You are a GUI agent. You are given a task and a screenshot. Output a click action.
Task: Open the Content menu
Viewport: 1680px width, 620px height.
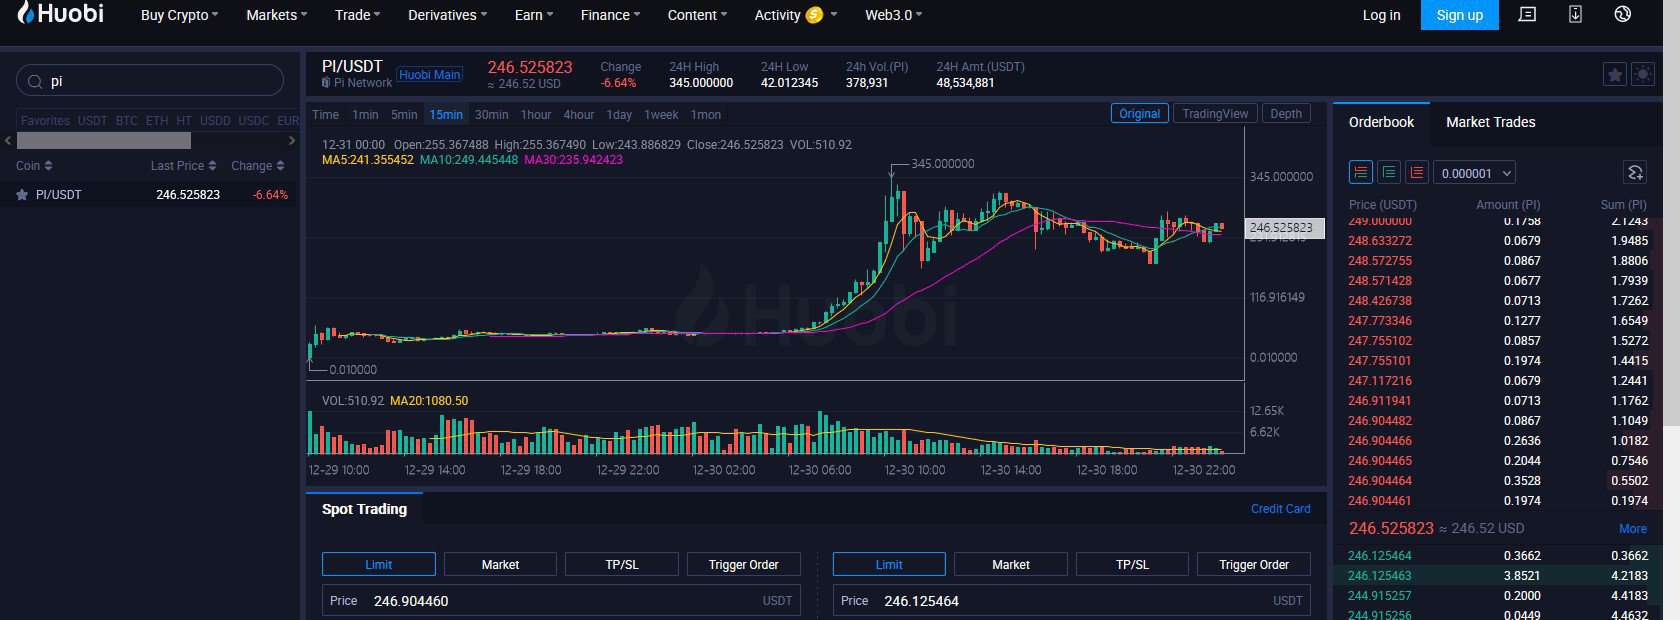(x=697, y=15)
